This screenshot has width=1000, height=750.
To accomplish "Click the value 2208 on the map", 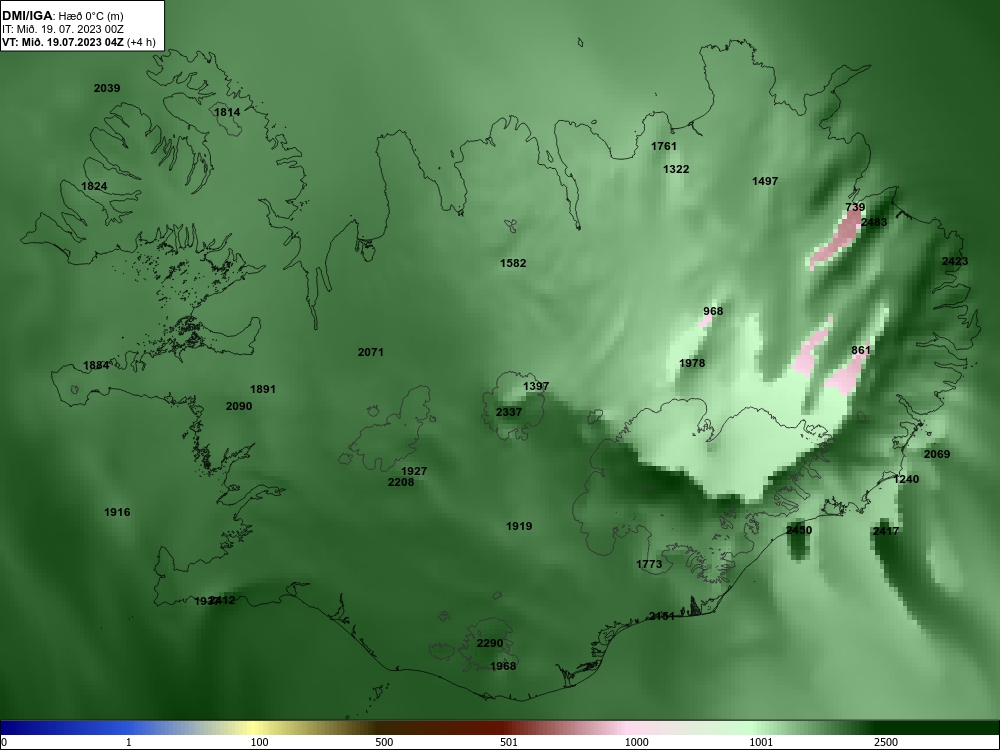I will point(401,482).
